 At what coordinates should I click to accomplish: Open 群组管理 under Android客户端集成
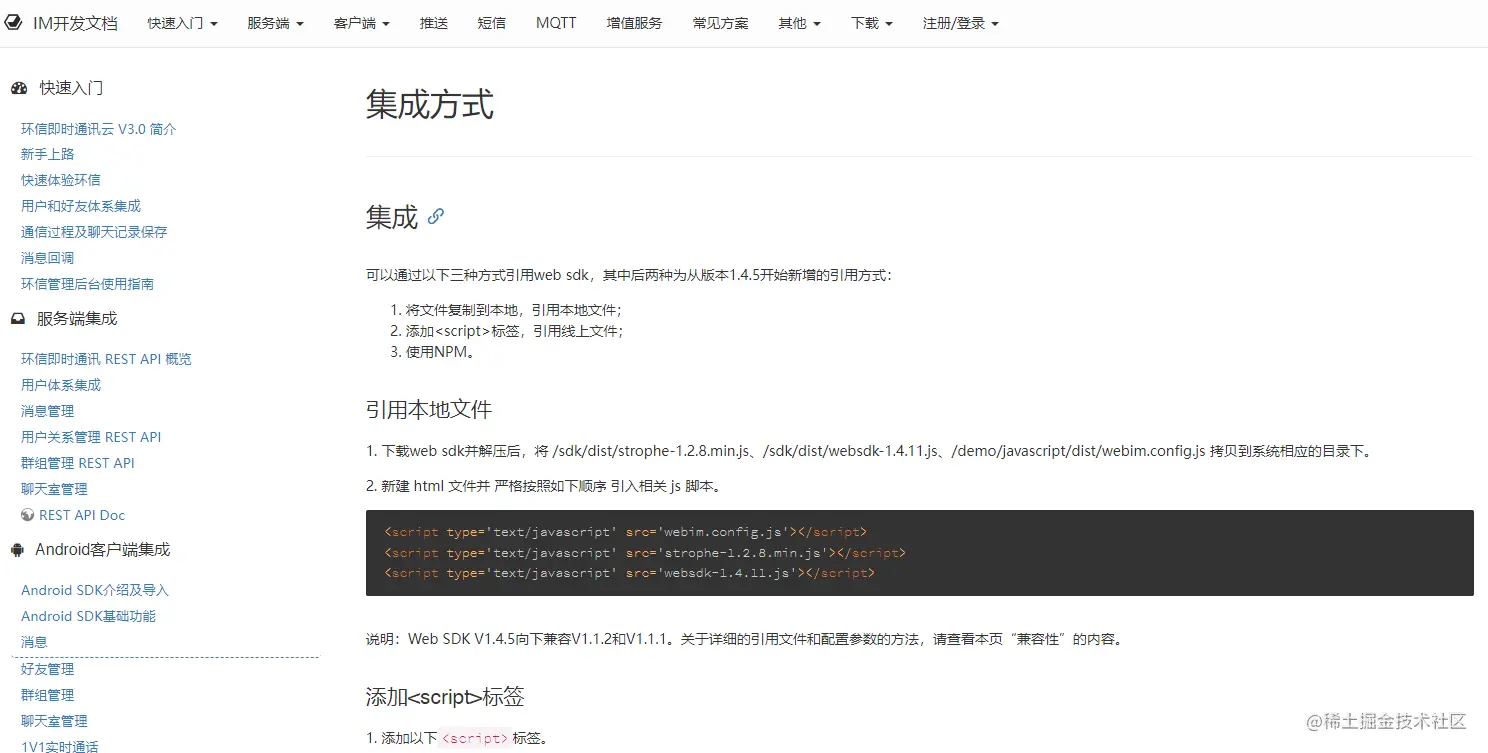click(48, 695)
